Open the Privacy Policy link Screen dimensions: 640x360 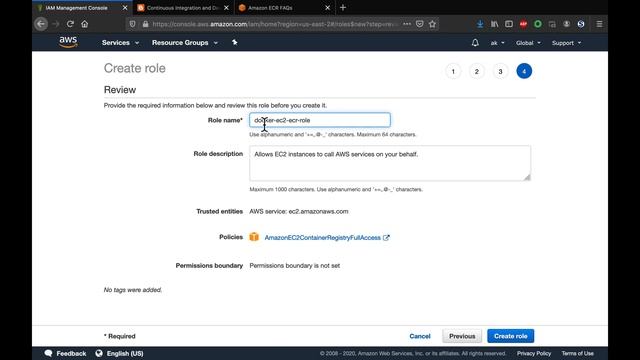click(x=534, y=353)
